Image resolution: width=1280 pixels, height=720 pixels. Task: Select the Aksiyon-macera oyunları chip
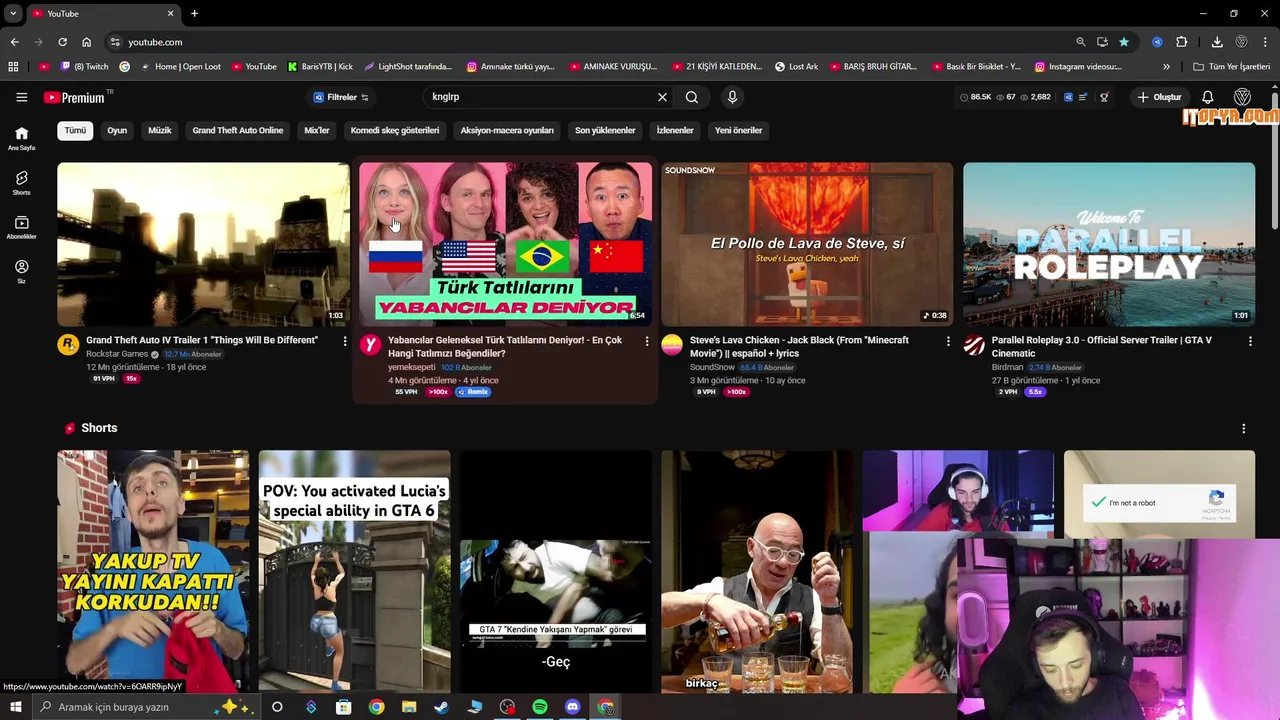tap(507, 130)
